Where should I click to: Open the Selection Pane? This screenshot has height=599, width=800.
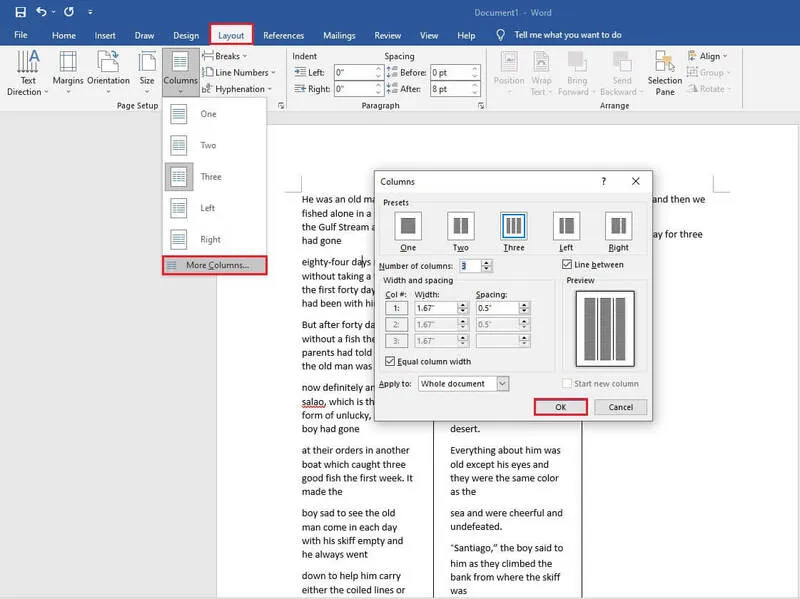pyautogui.click(x=665, y=73)
